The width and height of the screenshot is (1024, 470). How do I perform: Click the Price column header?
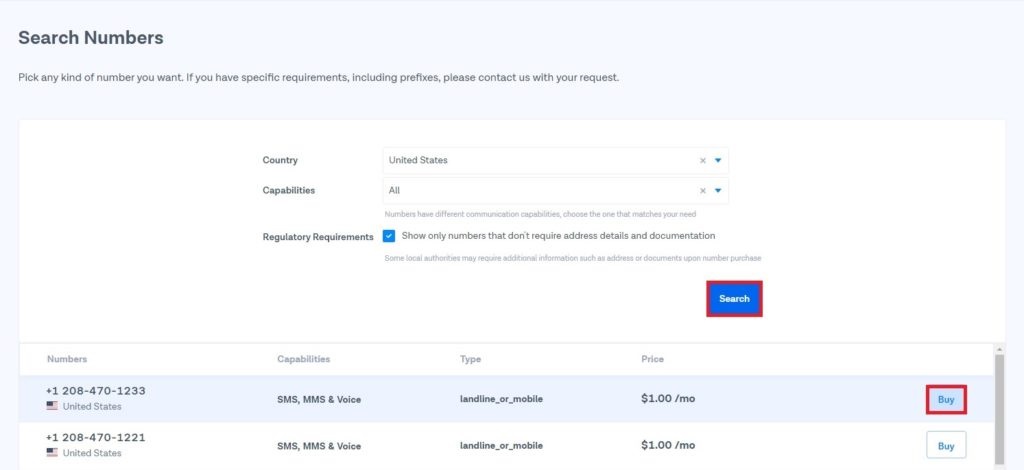click(652, 359)
